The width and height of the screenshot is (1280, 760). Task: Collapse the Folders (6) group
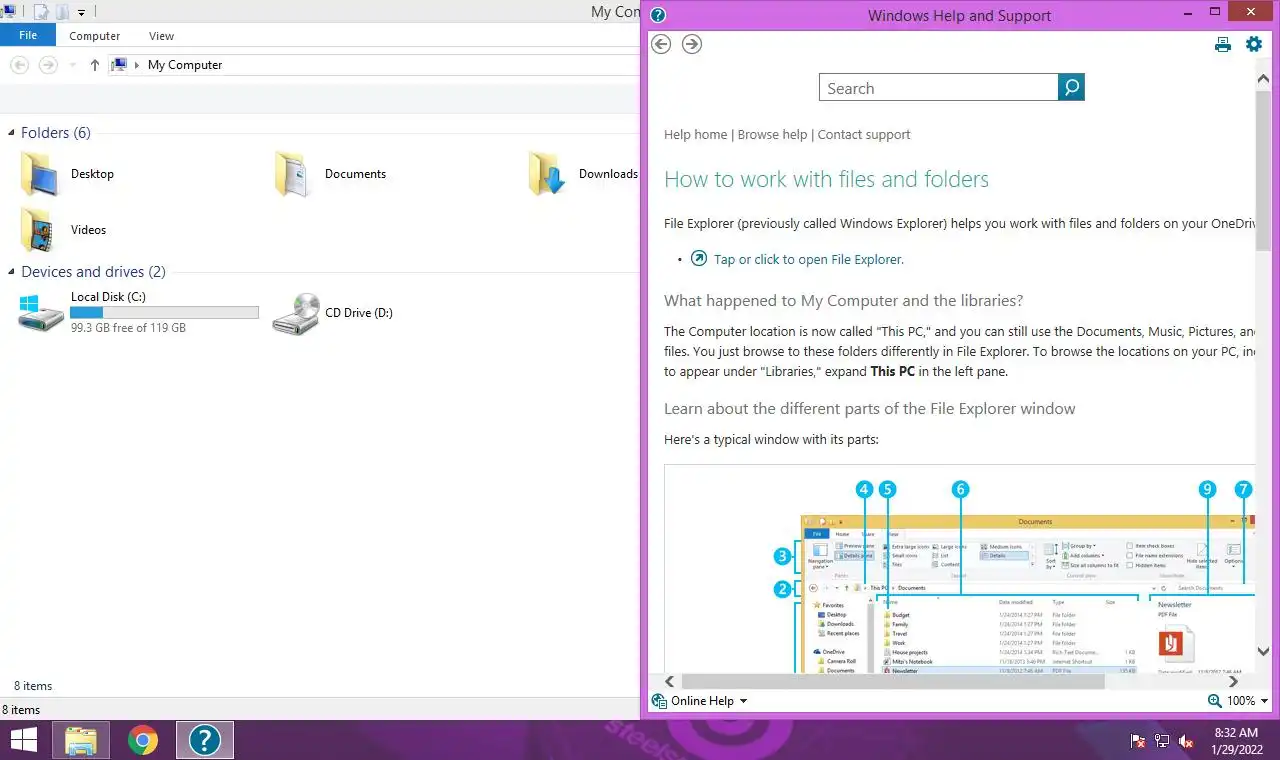pos(12,133)
